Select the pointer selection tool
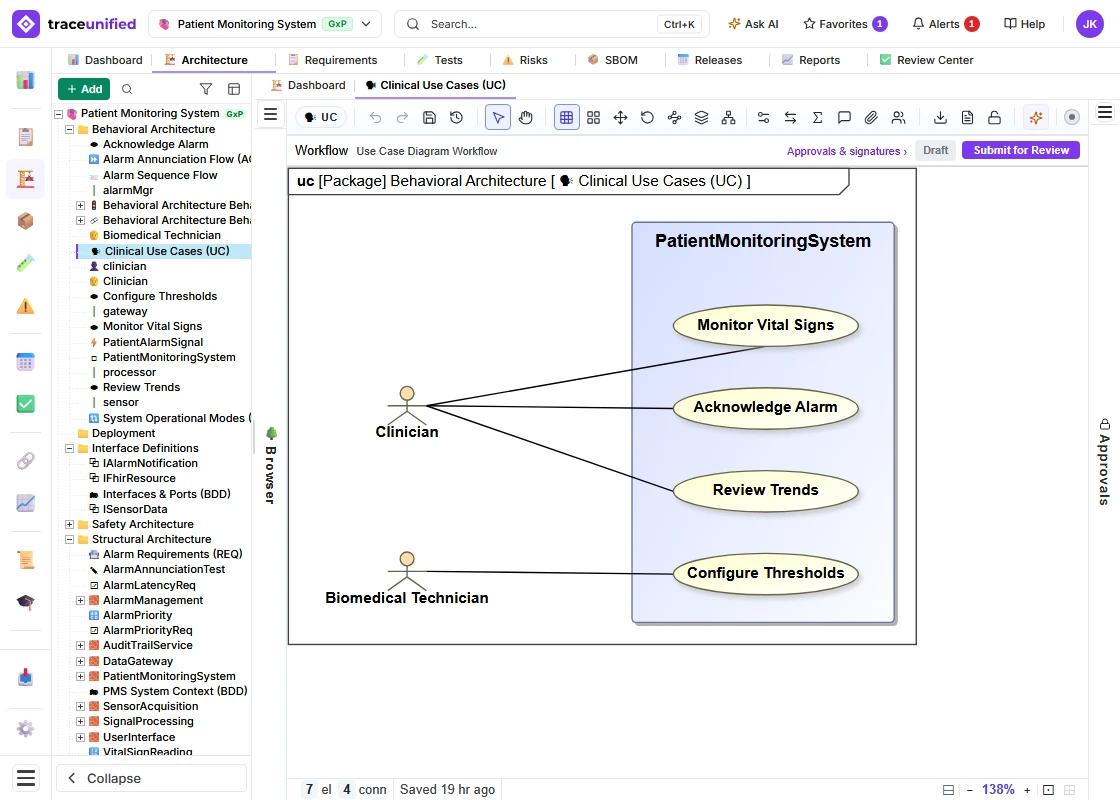Screen dimensions: 1120x800 pos(498,117)
